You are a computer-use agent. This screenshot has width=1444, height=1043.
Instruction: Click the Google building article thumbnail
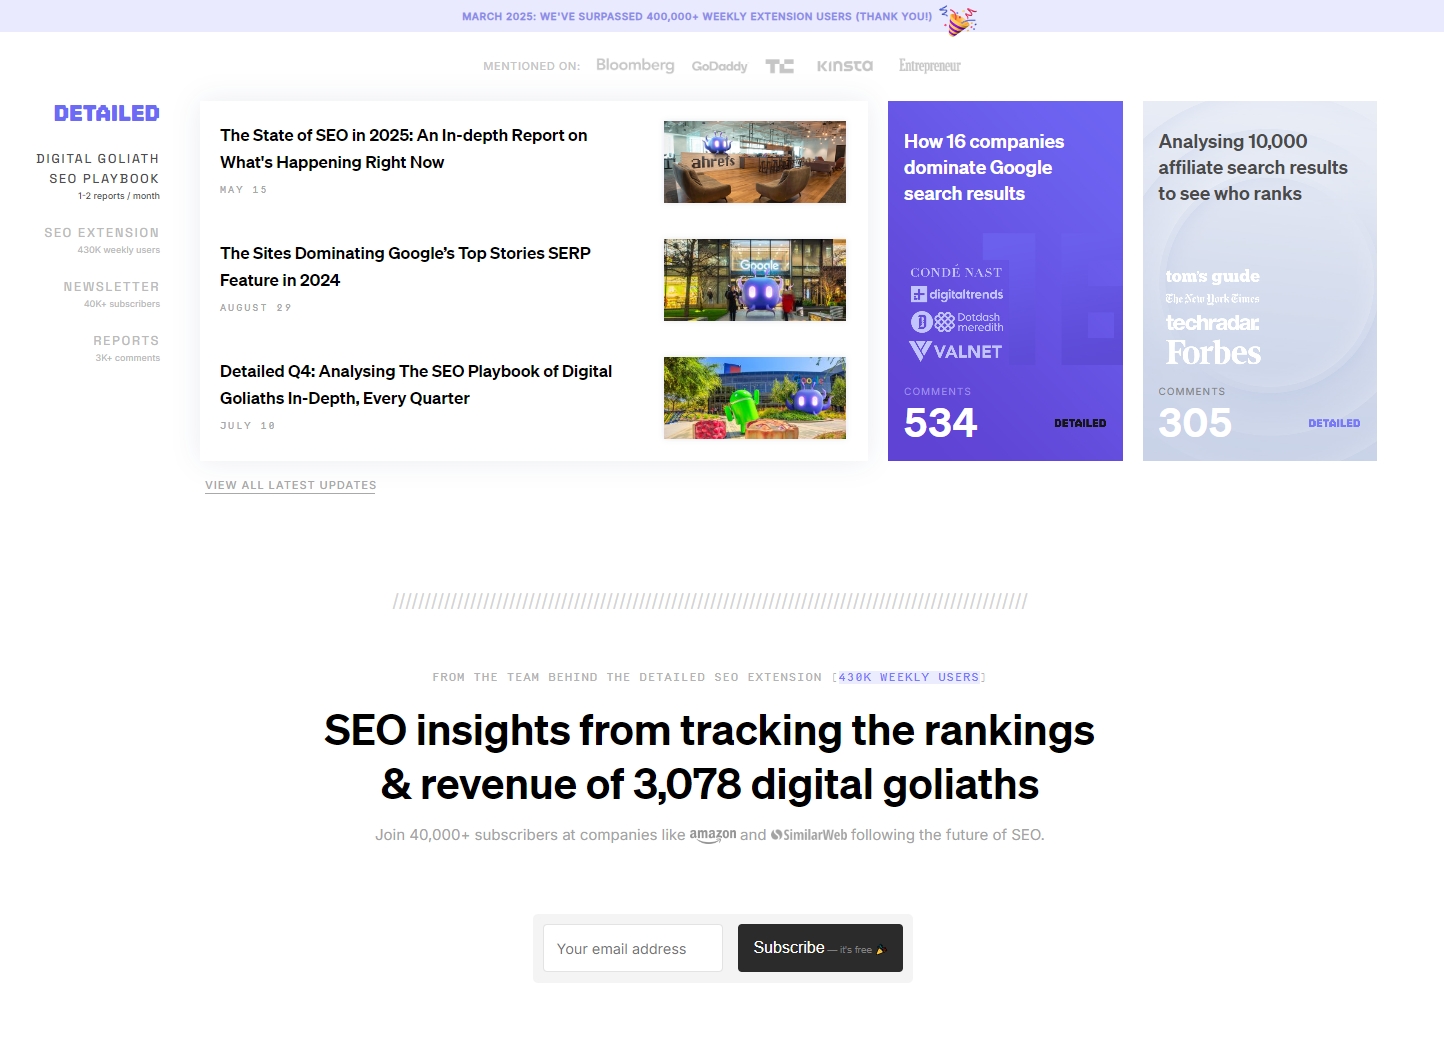755,280
